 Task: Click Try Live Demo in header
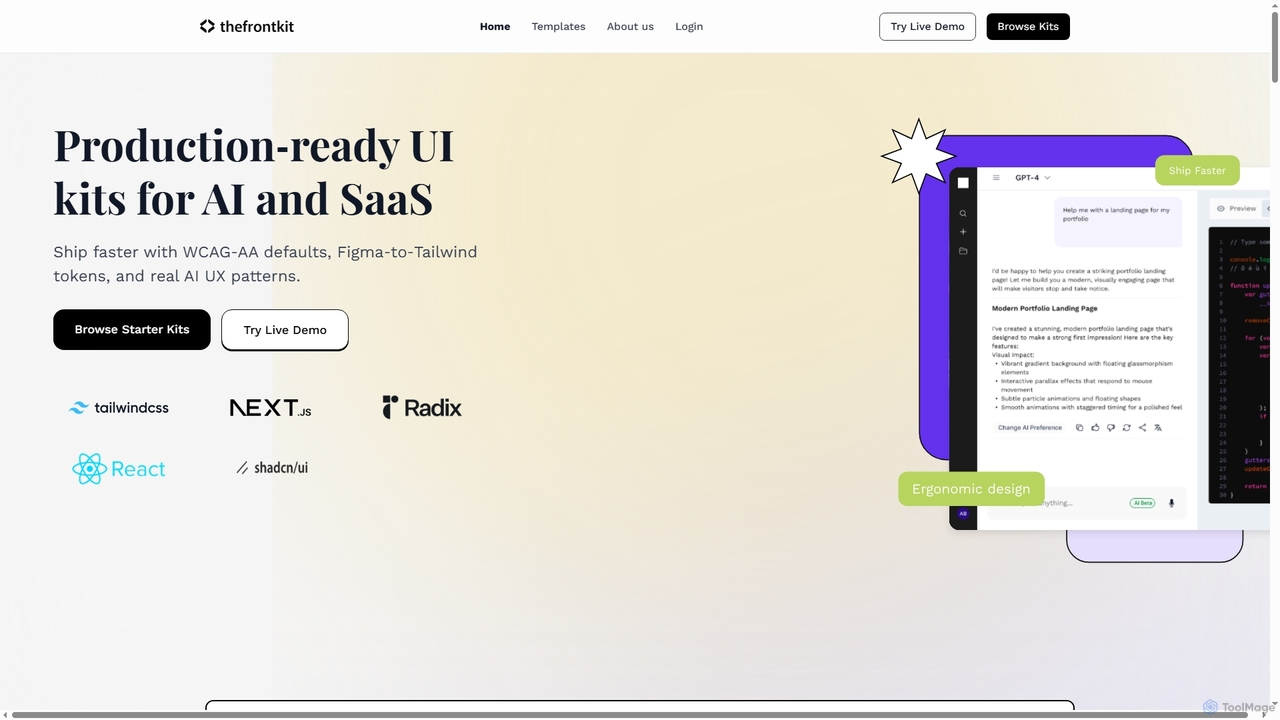pyautogui.click(x=927, y=26)
